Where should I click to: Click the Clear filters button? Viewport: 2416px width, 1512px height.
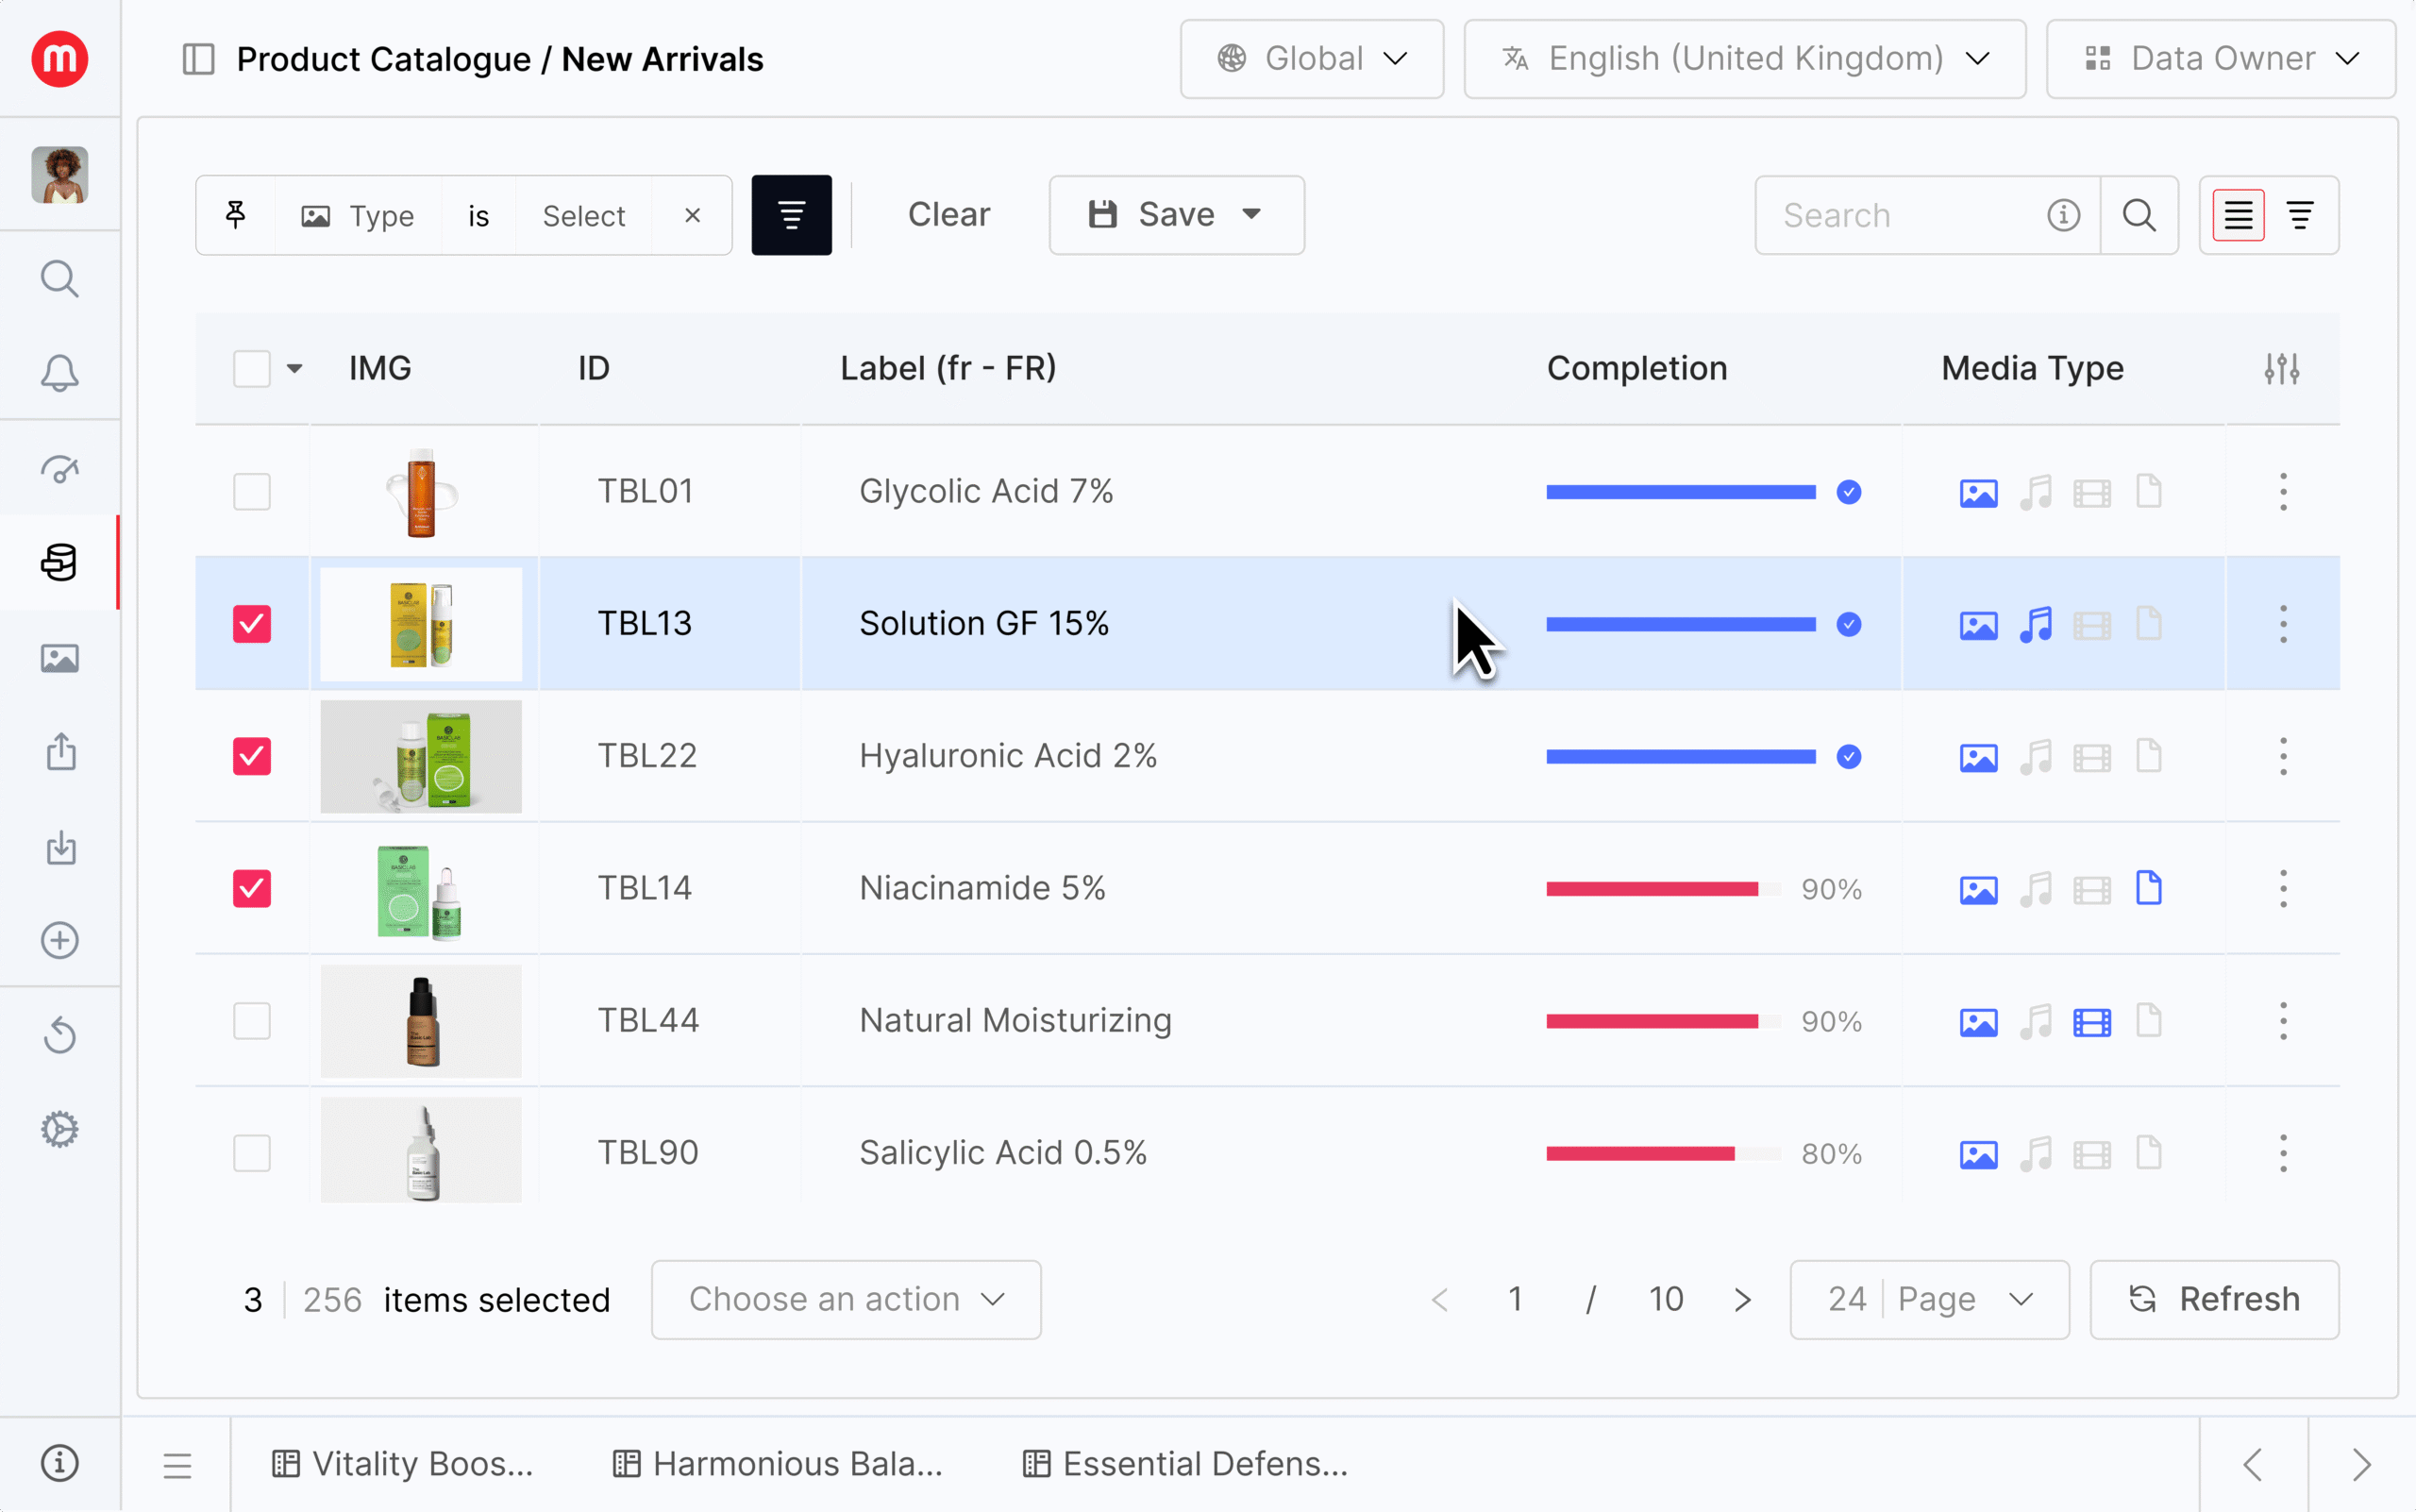click(x=948, y=215)
